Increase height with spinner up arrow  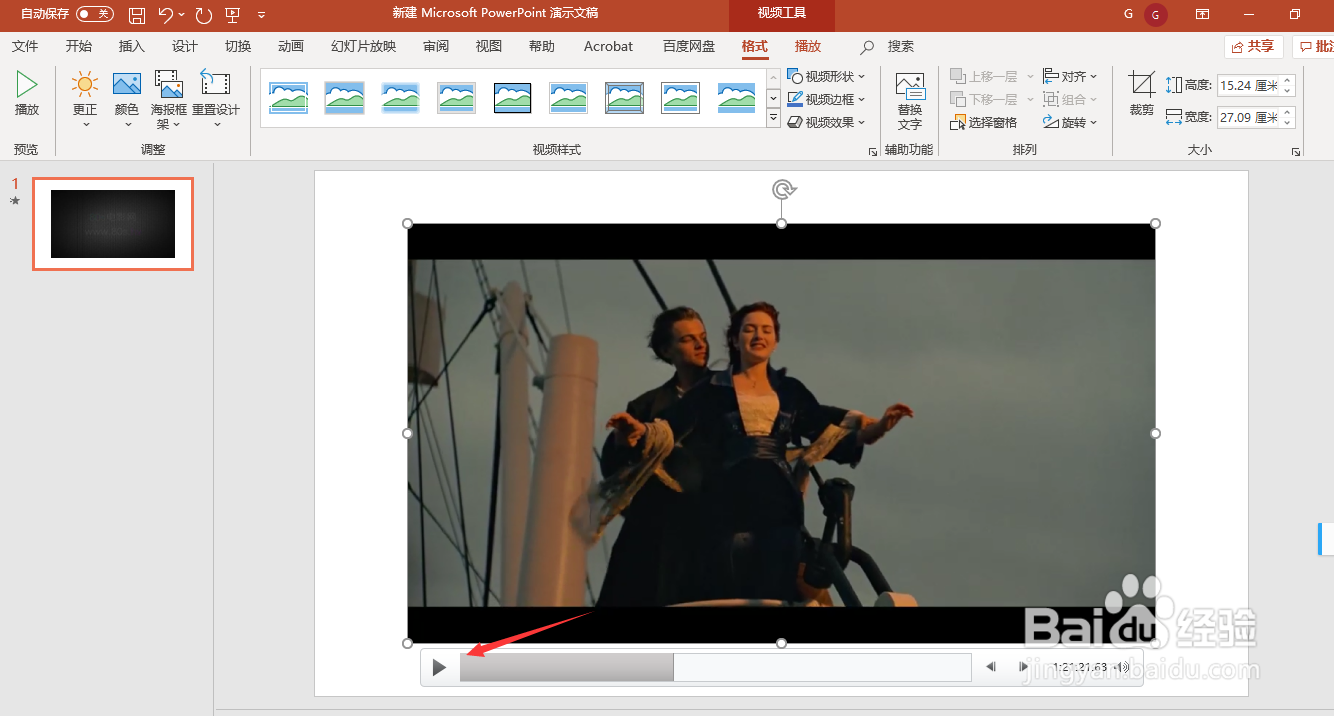tap(1288, 80)
